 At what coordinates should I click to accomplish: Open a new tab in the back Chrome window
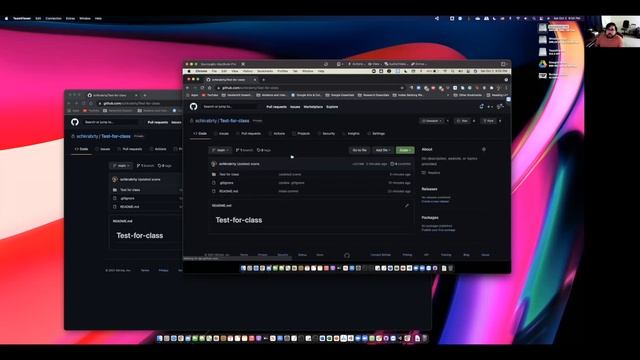click(x=145, y=95)
